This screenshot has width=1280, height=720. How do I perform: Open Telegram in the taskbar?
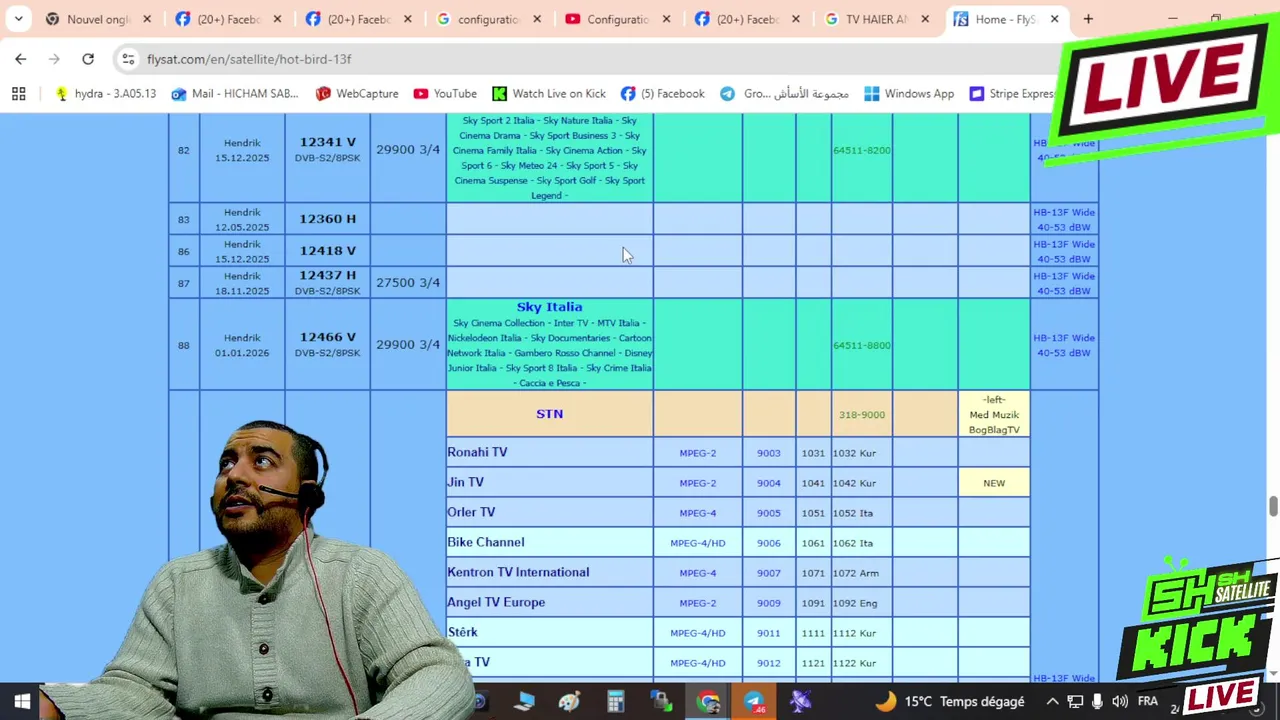click(753, 701)
